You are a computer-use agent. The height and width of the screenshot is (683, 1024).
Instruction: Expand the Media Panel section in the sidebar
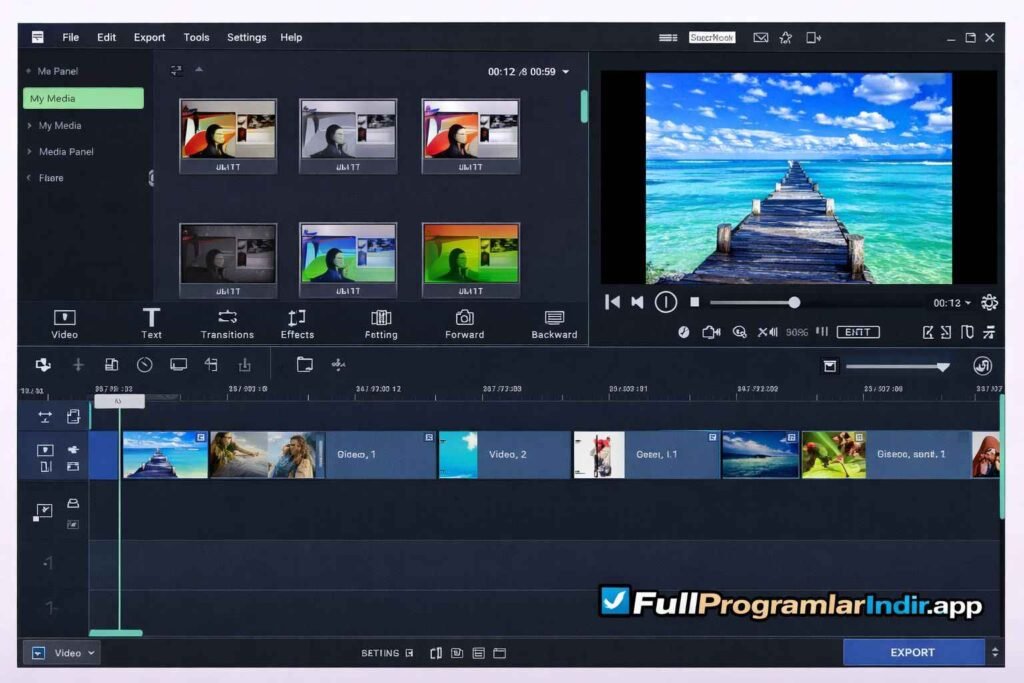click(65, 152)
